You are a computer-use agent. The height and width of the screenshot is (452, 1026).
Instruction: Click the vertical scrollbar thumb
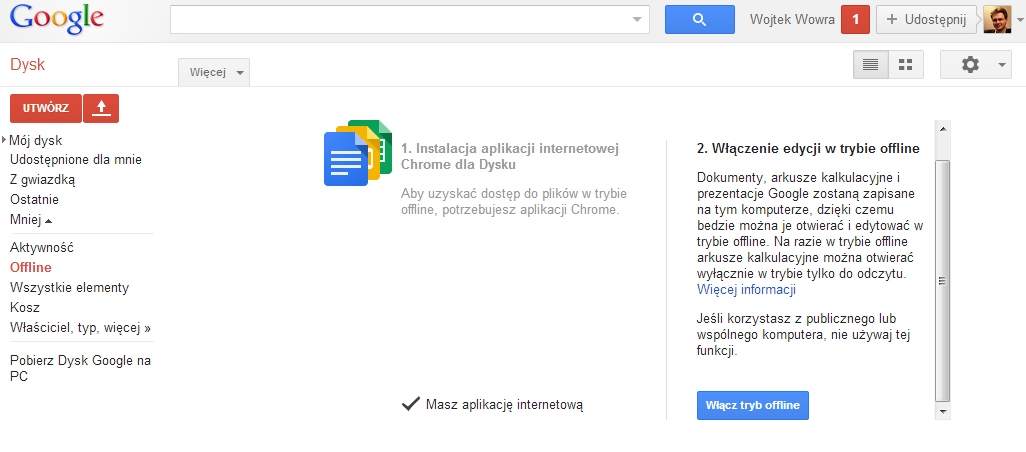pos(943,281)
